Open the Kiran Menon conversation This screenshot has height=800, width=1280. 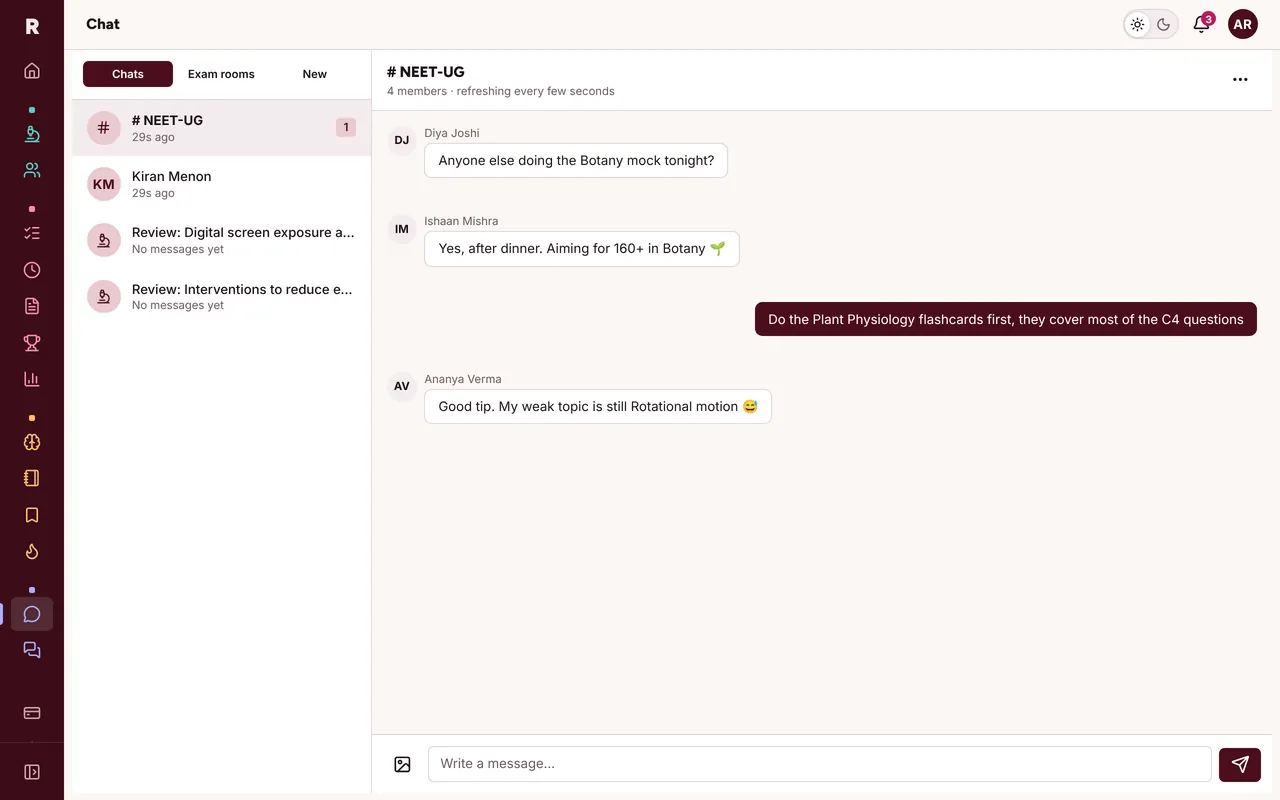click(x=221, y=184)
